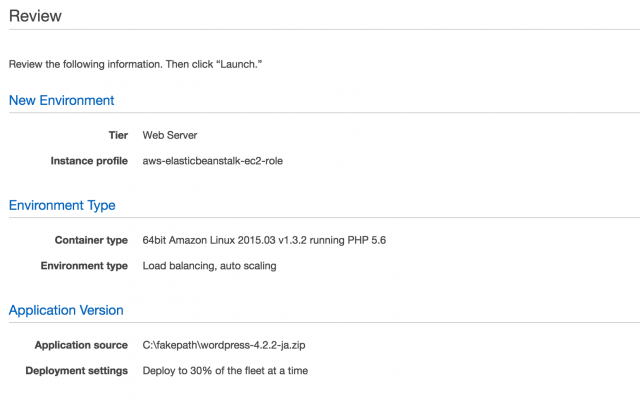Click the review instructions sentence
Viewport: 640px width, 399px height.
tap(136, 64)
